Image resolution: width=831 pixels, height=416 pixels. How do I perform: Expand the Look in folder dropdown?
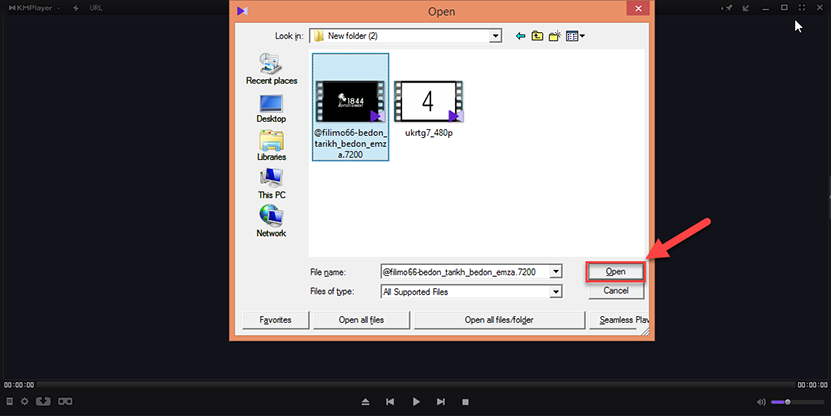495,36
